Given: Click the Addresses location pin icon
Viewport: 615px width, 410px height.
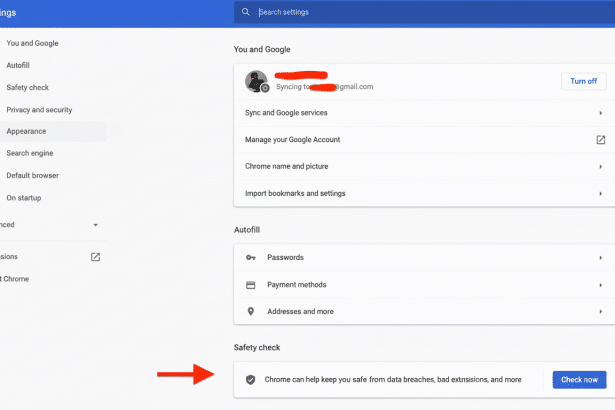Looking at the screenshot, I should pos(251,312).
